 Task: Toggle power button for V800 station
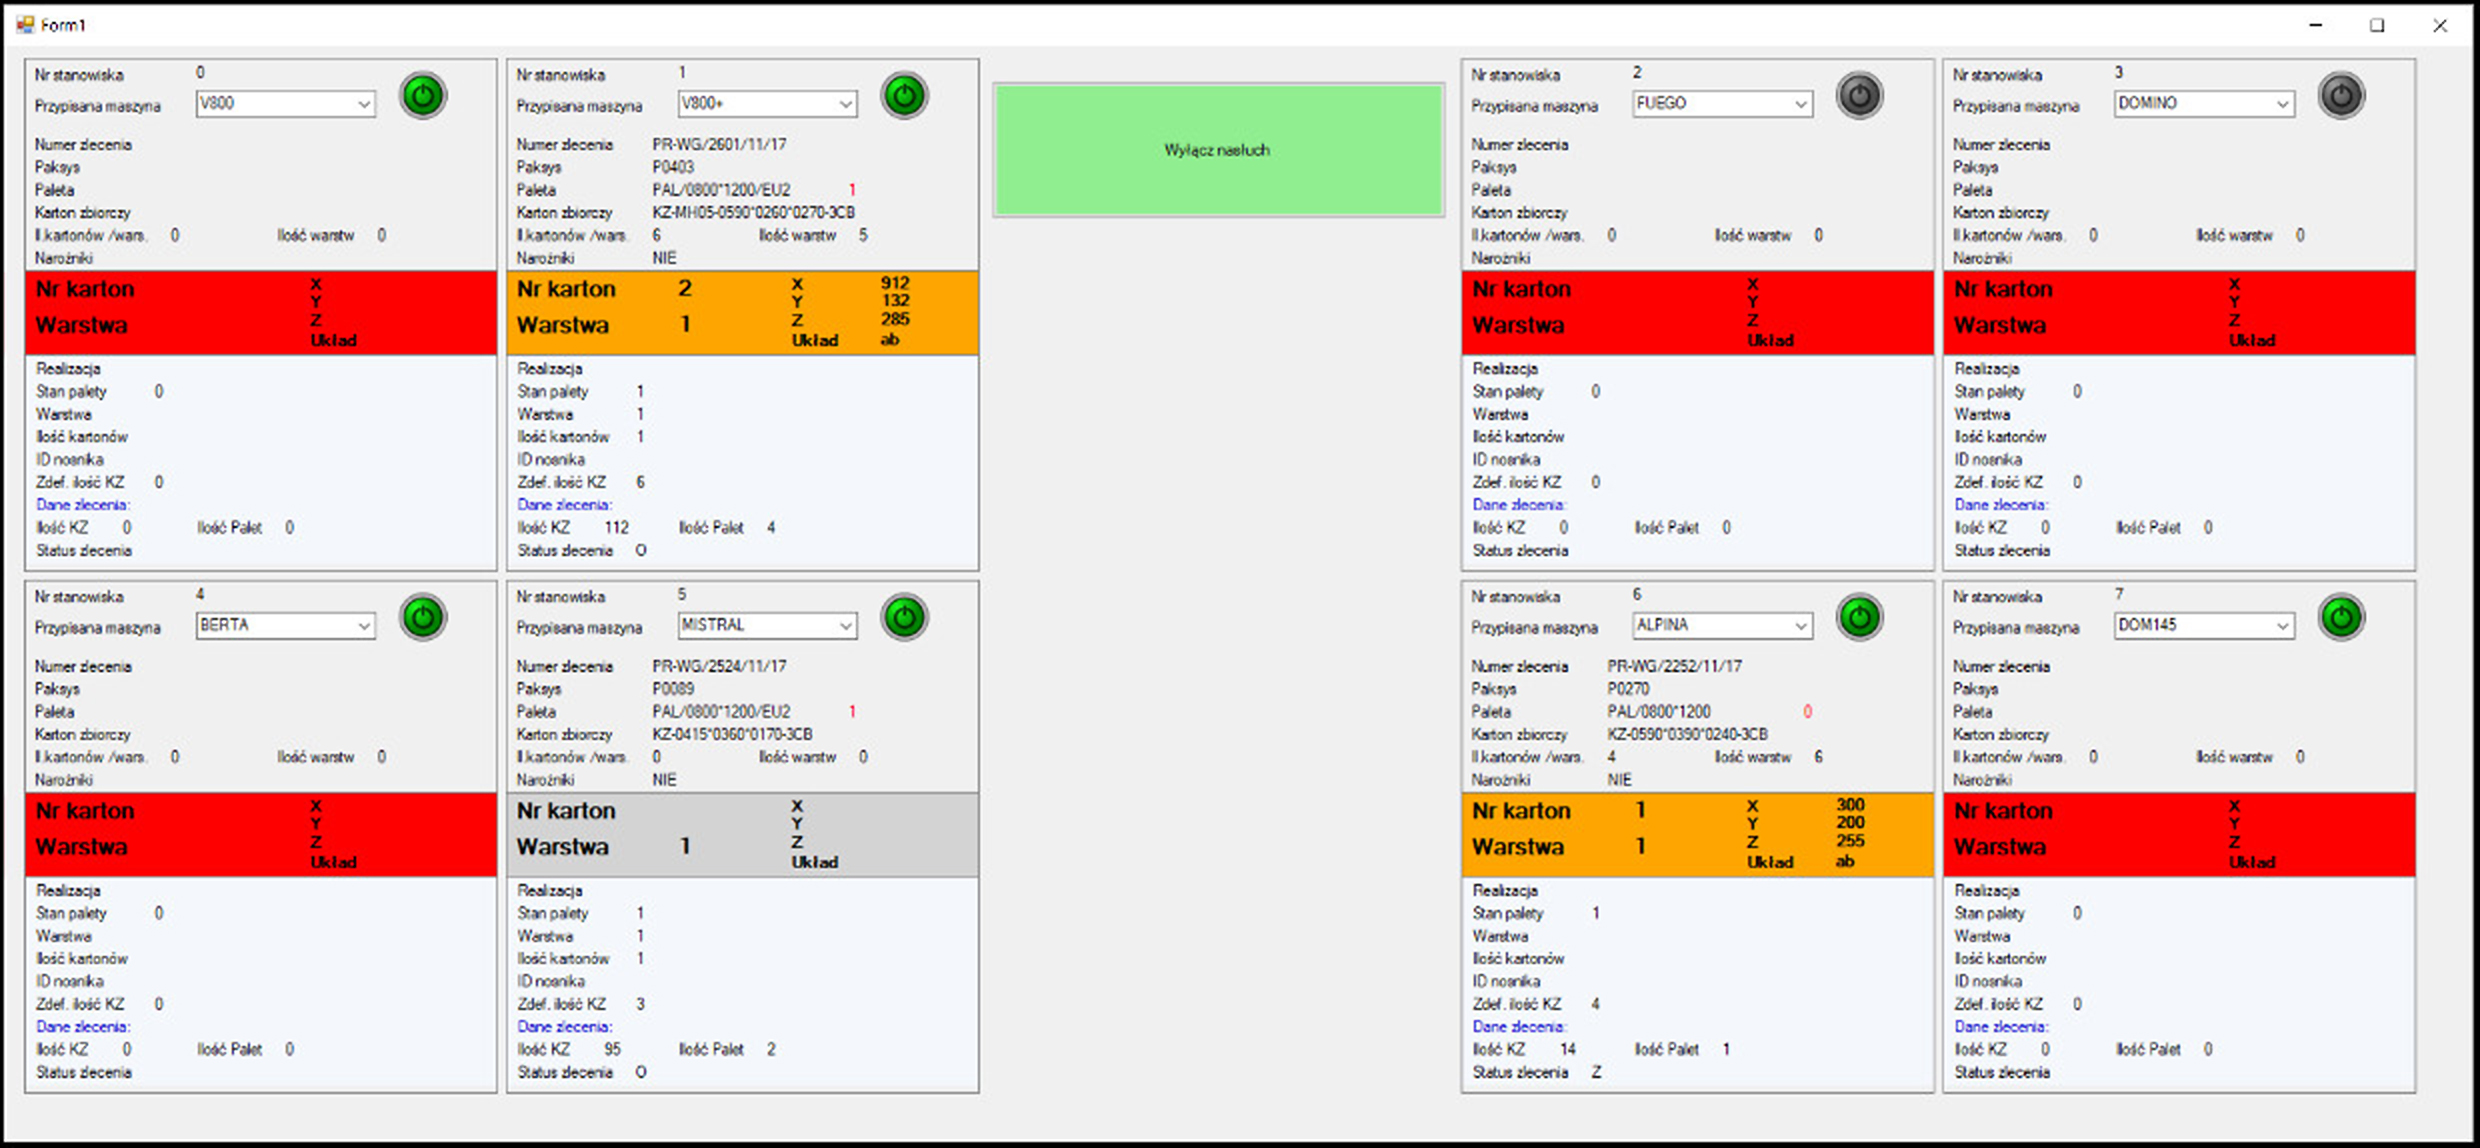point(423,96)
